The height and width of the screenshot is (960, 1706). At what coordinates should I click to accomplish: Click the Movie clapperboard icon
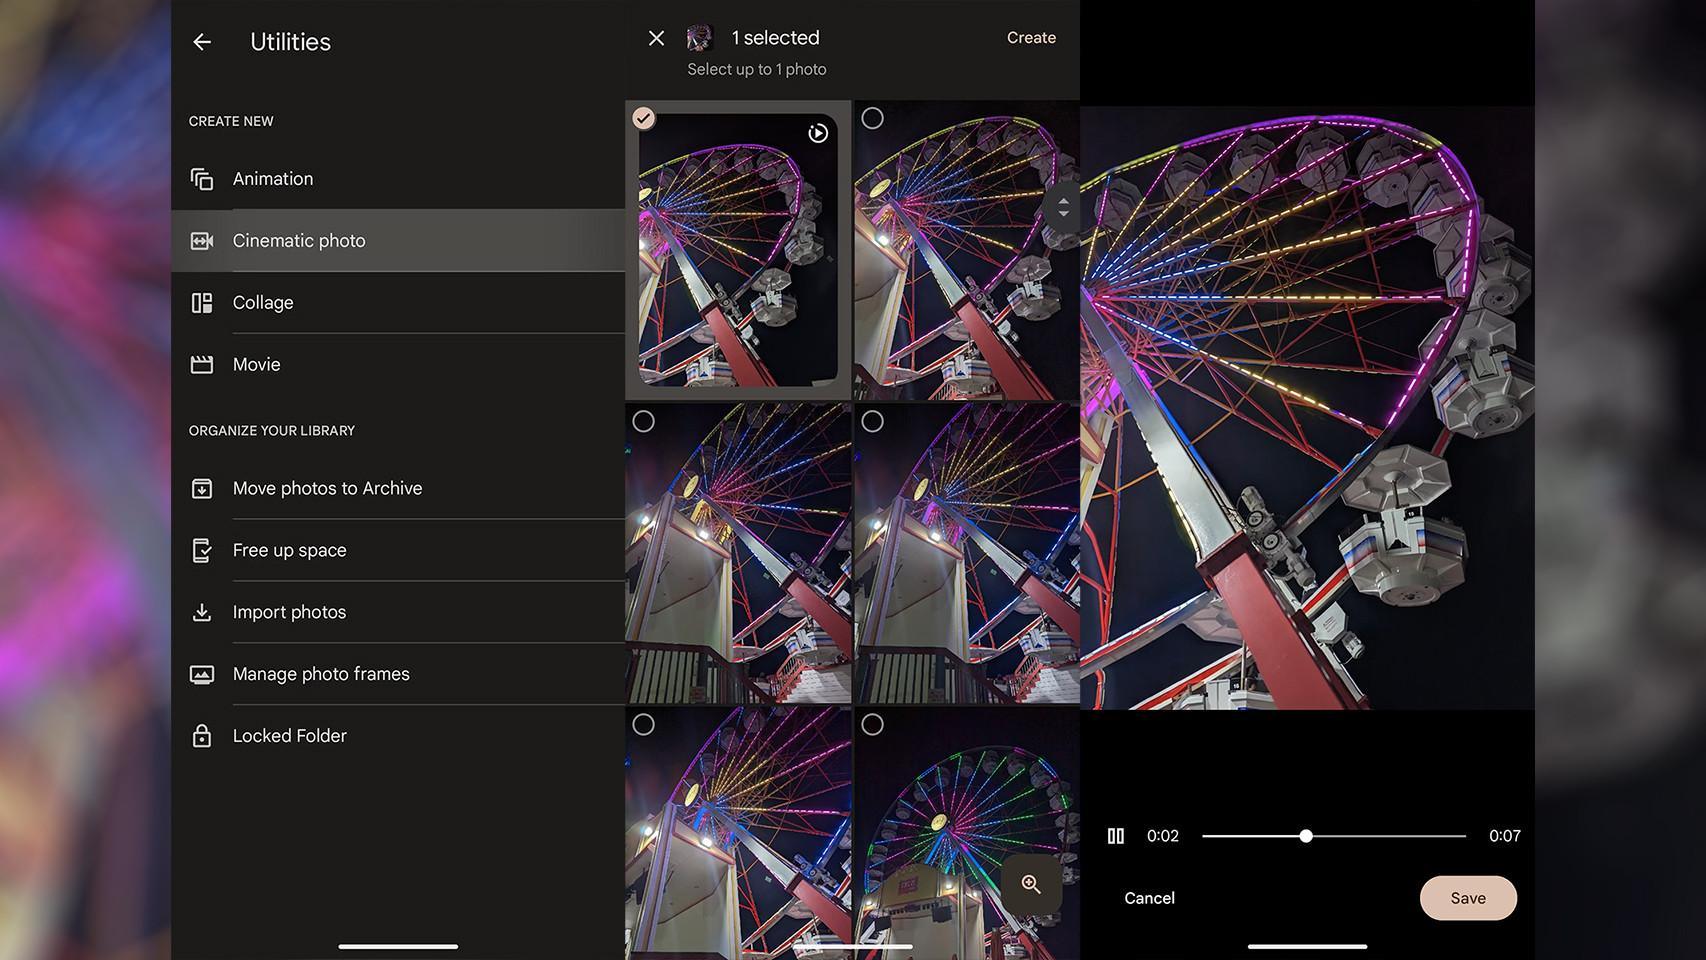click(202, 365)
